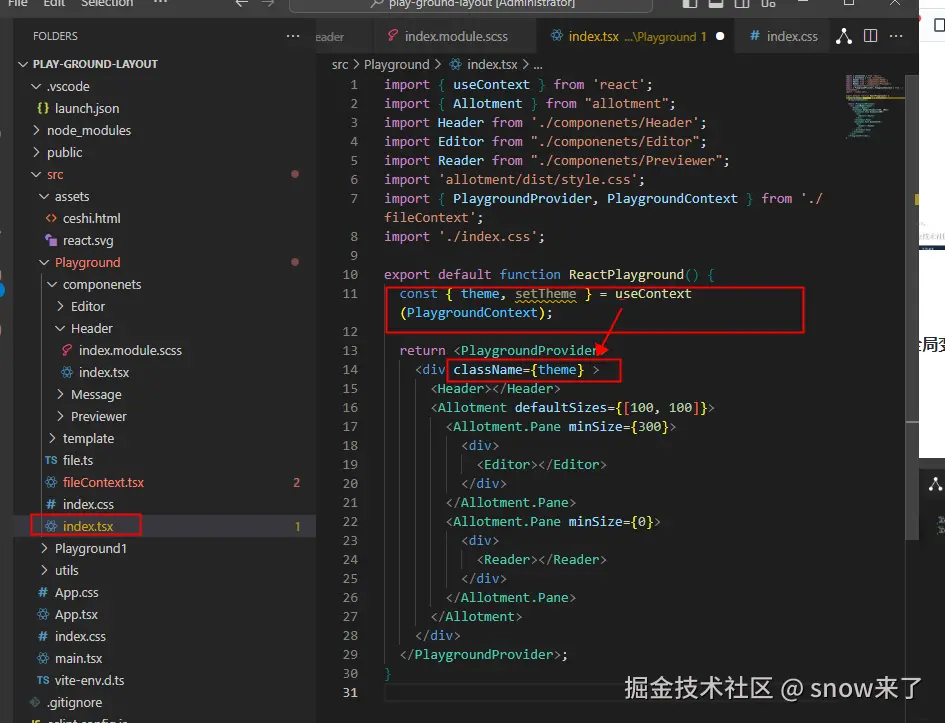945x723 pixels.
Task: Click 'defaultSizes' attribute on line 16
Action: 560,407
